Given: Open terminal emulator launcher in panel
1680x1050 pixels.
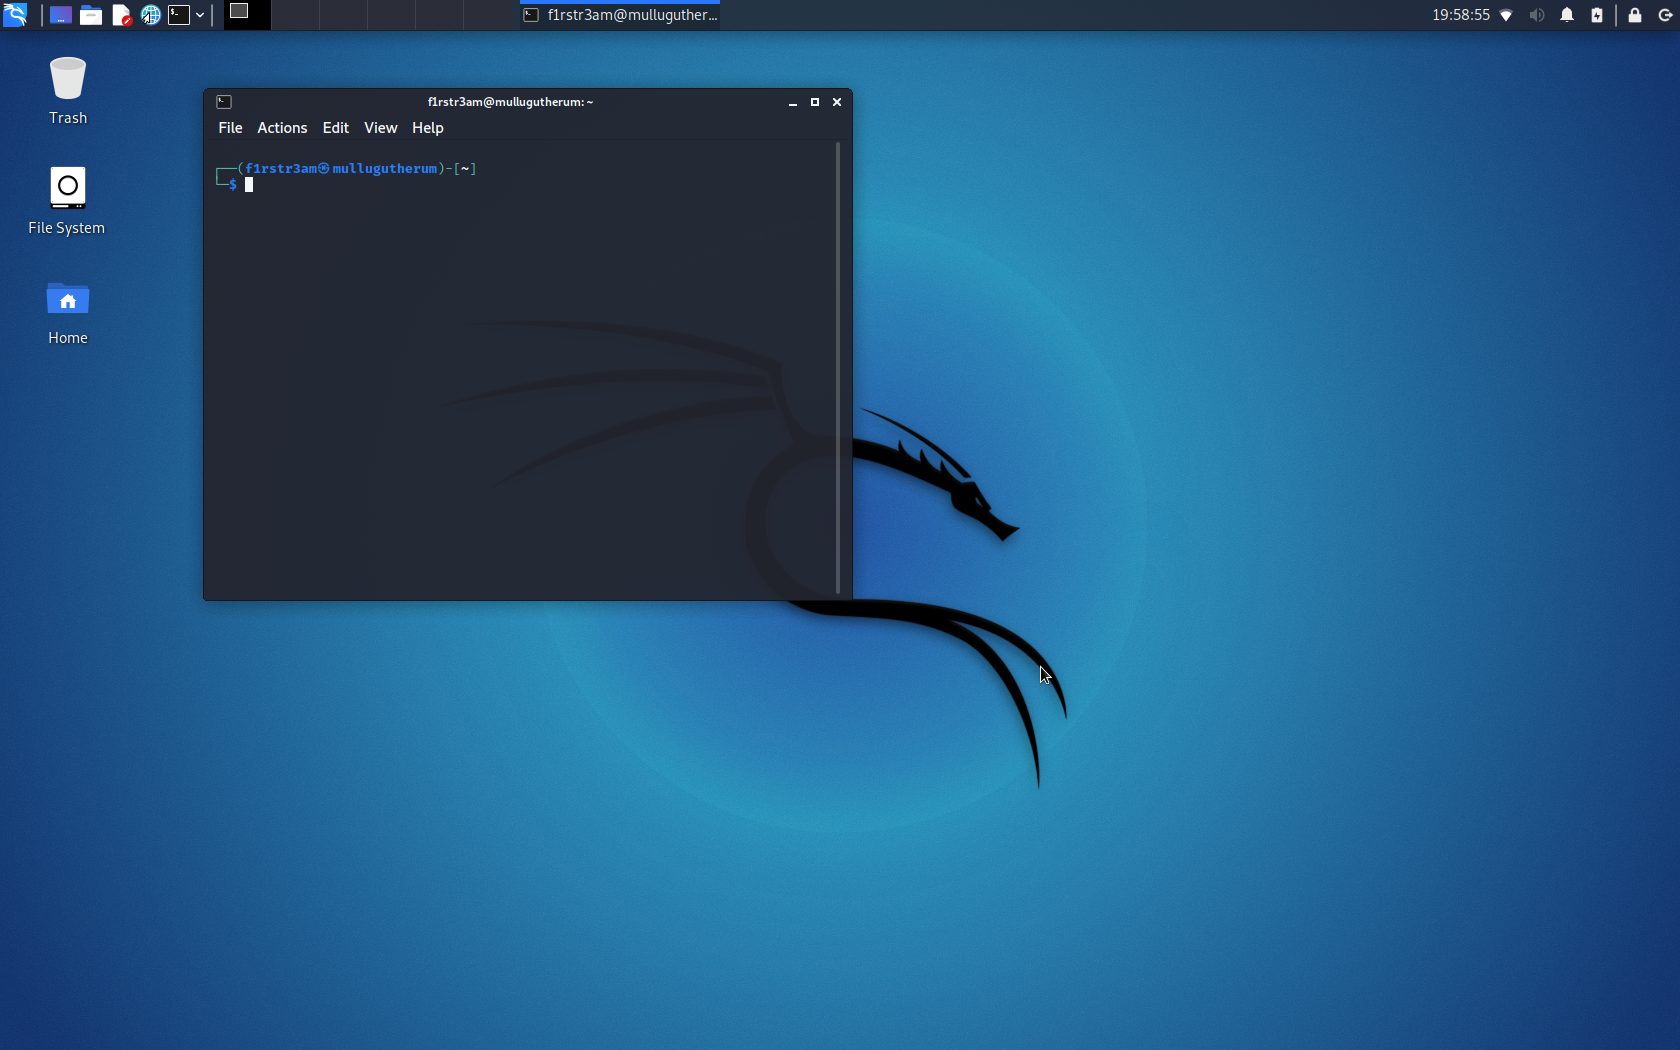Looking at the screenshot, I should click(179, 15).
